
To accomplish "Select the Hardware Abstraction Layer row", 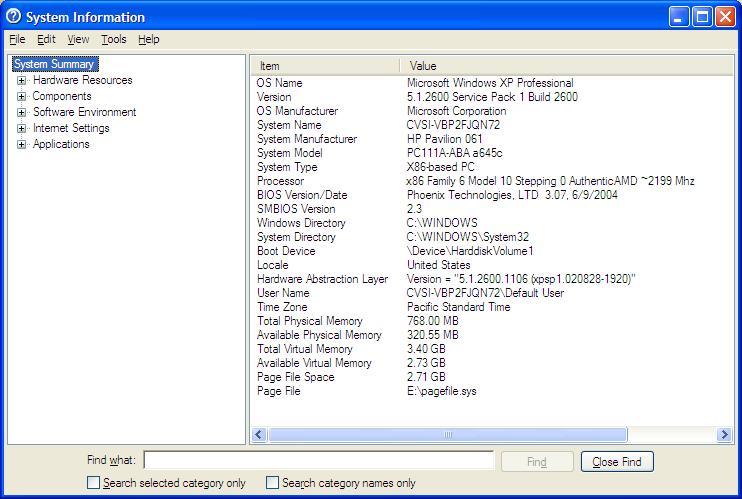I will click(x=491, y=279).
